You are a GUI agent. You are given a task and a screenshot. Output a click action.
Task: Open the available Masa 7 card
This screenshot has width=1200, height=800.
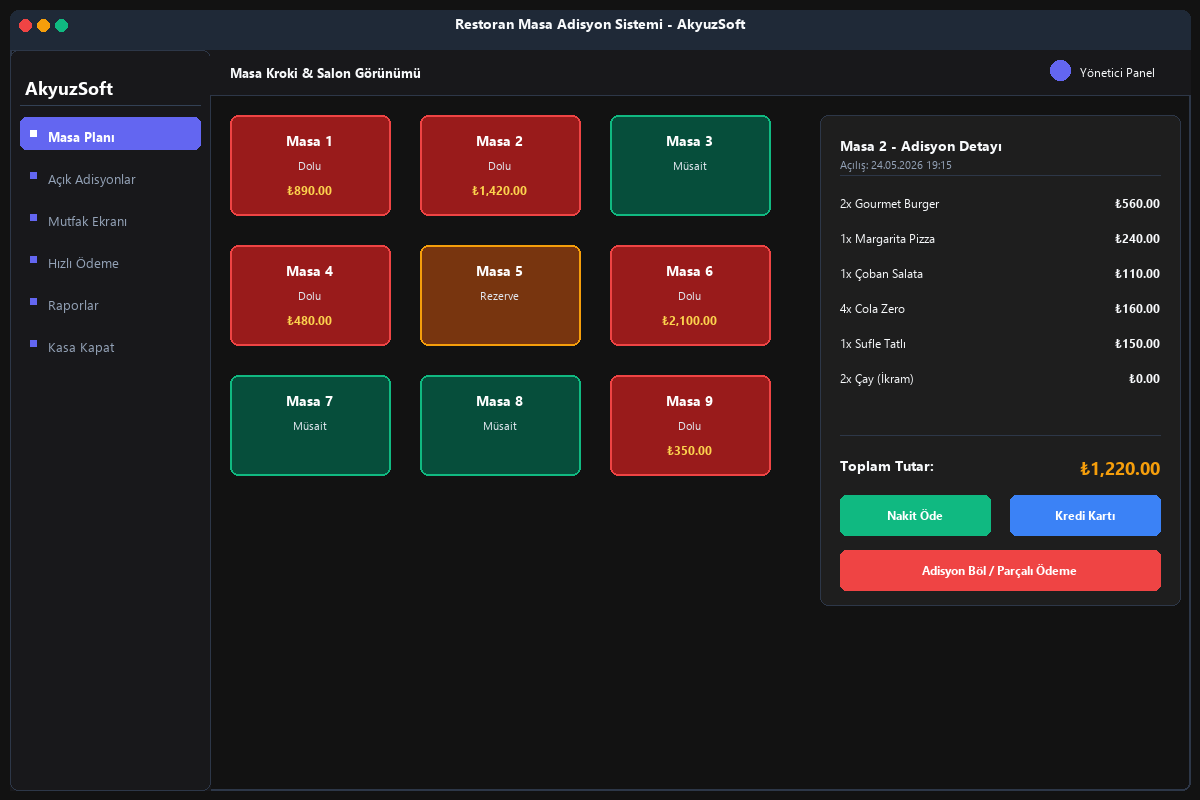[310, 426]
